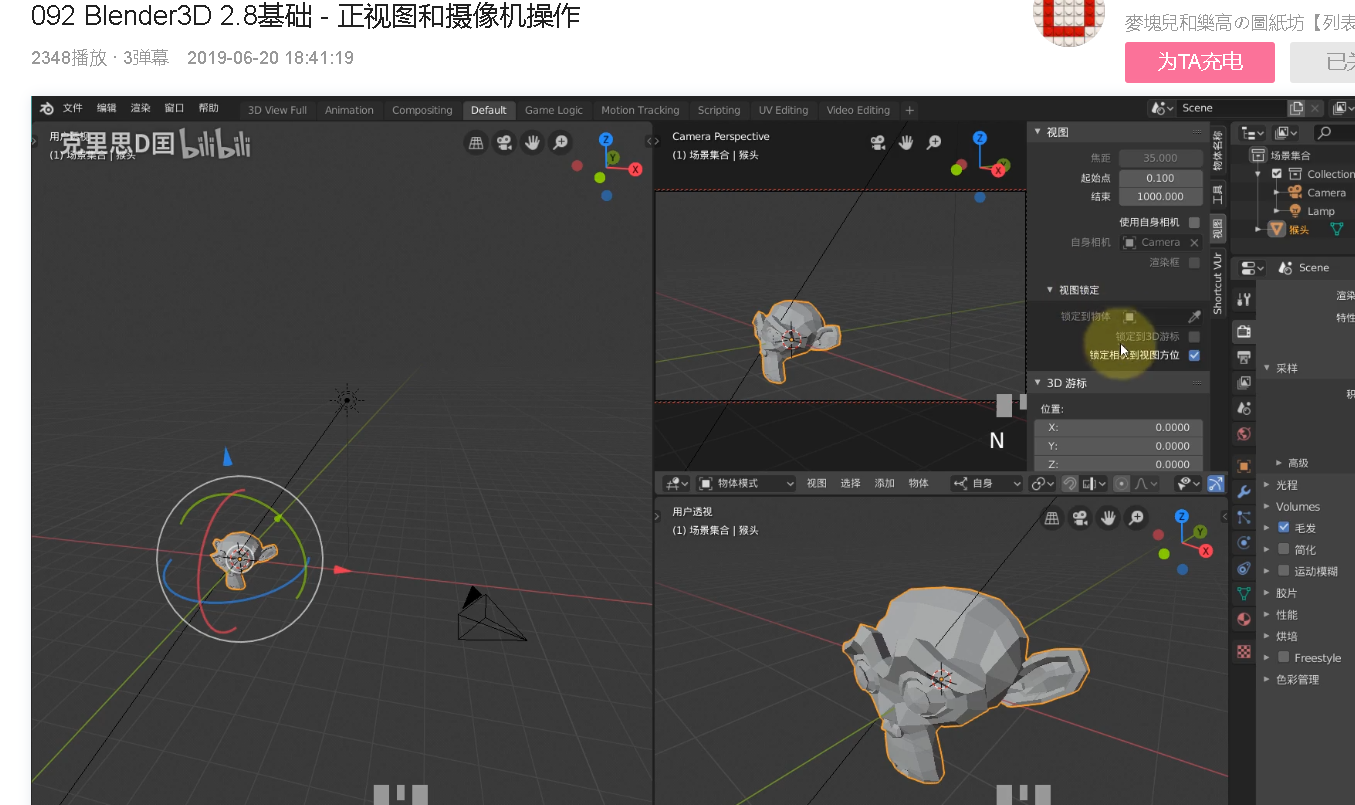Image resolution: width=1355 pixels, height=805 pixels.
Task: Select the wrench-shaped Modifier properties icon
Action: coord(1243,491)
